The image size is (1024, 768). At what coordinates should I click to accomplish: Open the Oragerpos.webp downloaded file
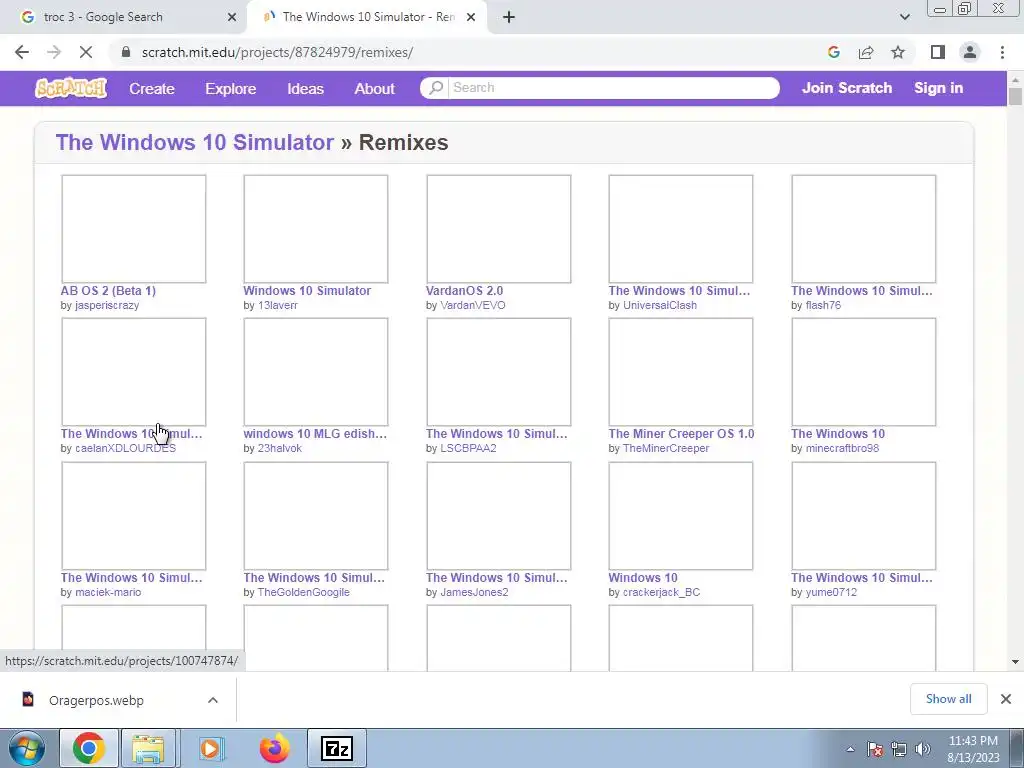[97, 700]
